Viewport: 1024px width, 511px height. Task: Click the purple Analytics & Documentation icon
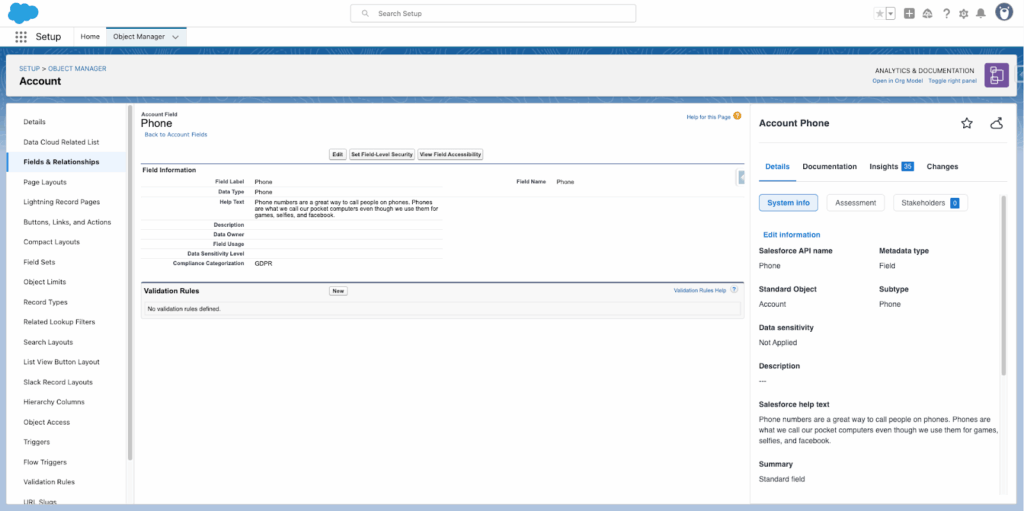tap(996, 75)
